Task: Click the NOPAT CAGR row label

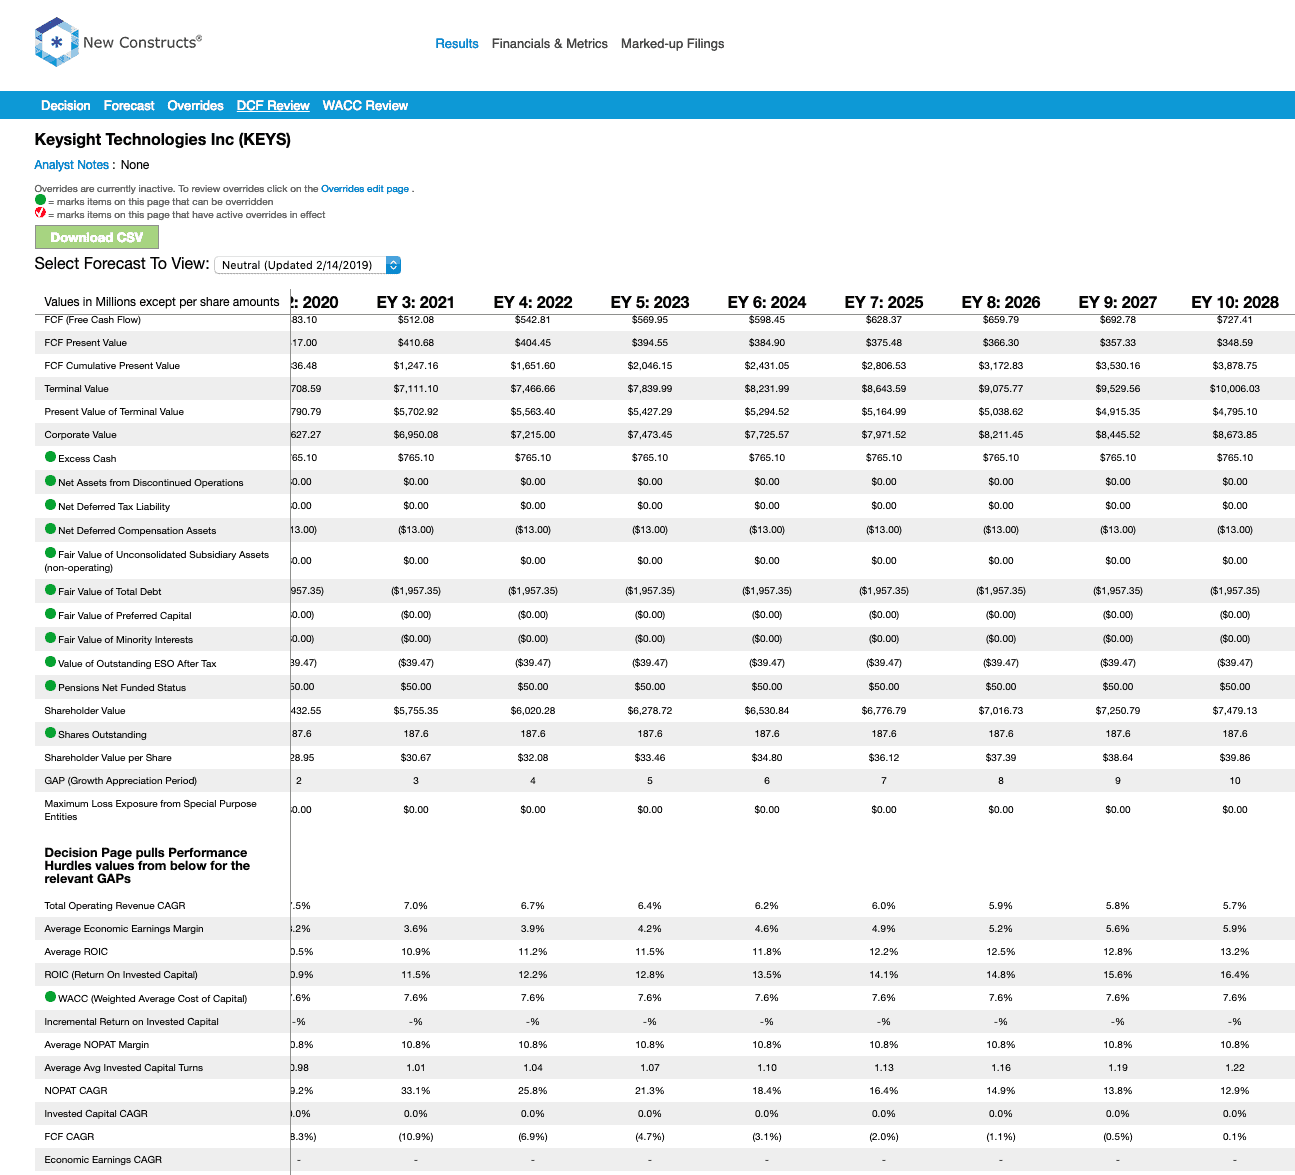Action: (76, 1091)
